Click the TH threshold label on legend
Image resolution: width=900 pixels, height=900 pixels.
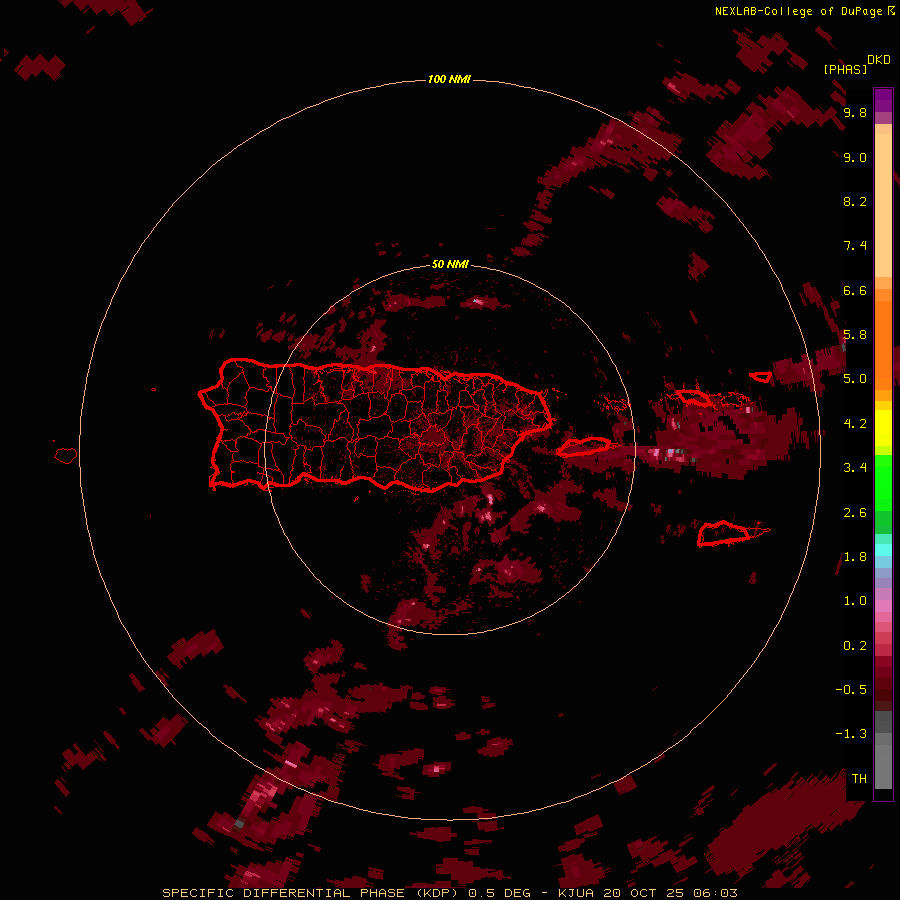(859, 779)
